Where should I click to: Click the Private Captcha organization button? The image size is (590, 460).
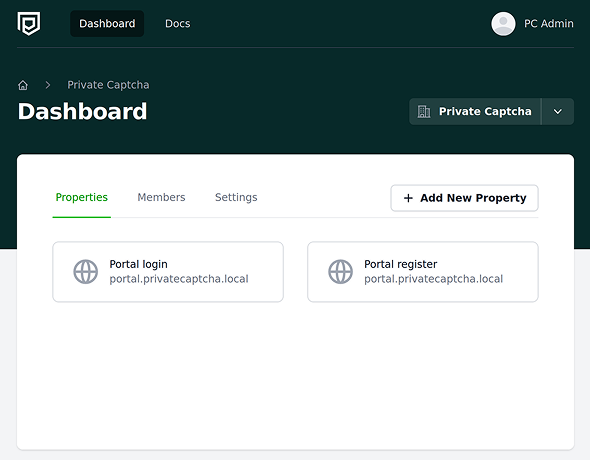tap(475, 111)
